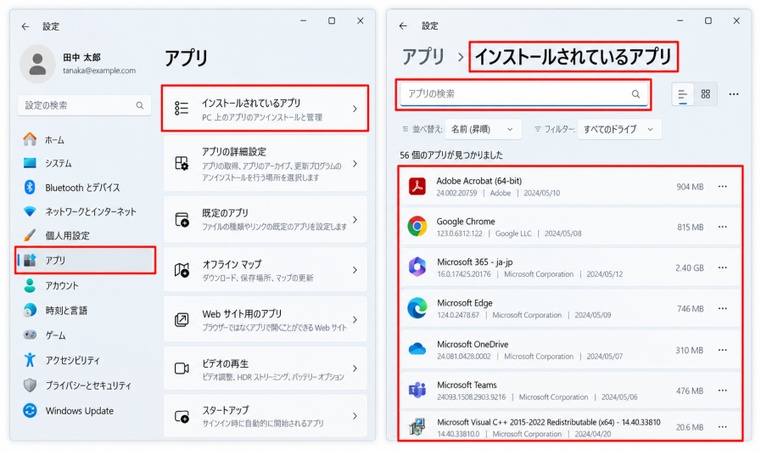Click the chevron on the アプリの詳細設定 row
The height and width of the screenshot is (450, 761).
tap(355, 164)
